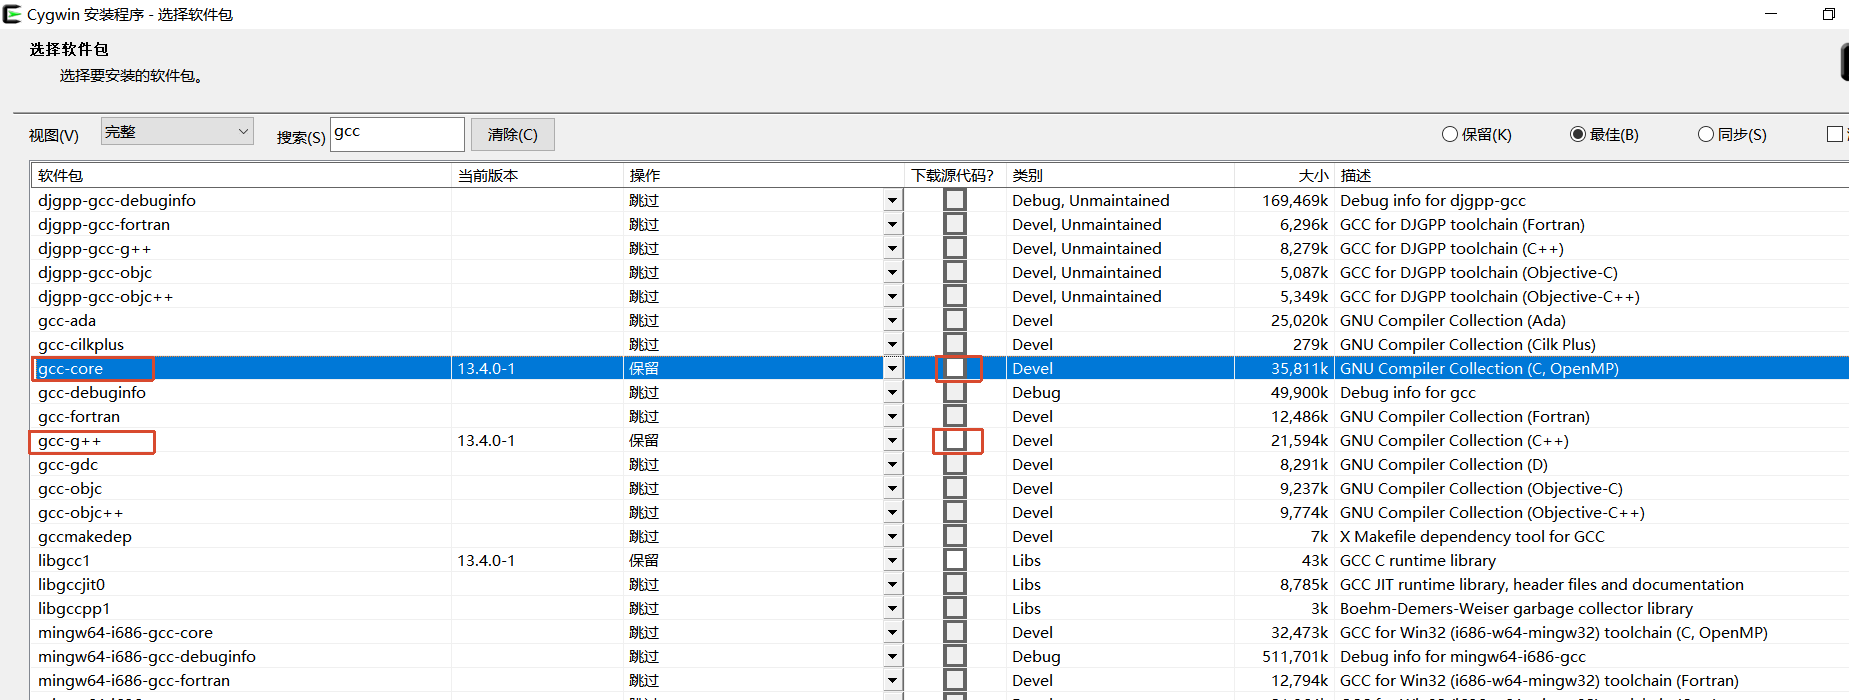Screen dimensions: 1849x700
Task: Open action dropdown for mingw64-i686-gcc-core
Action: [x=892, y=632]
